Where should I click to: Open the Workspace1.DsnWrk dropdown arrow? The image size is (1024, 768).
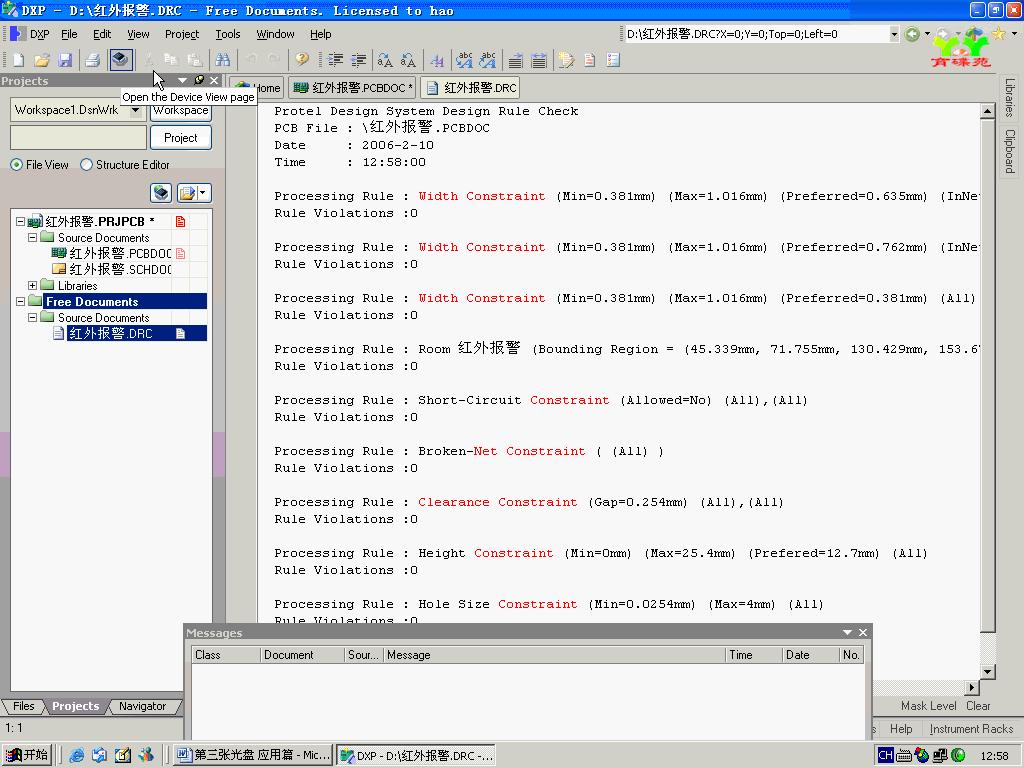[135, 110]
